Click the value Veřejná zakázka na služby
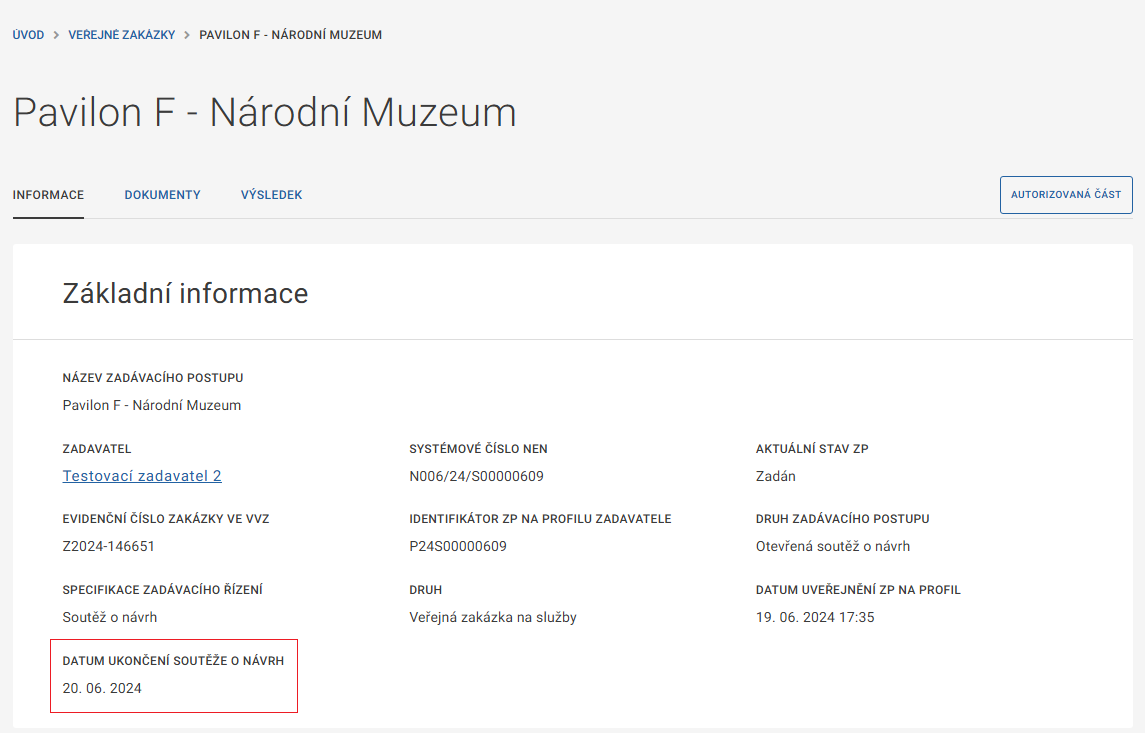The width and height of the screenshot is (1145, 733). click(492, 617)
